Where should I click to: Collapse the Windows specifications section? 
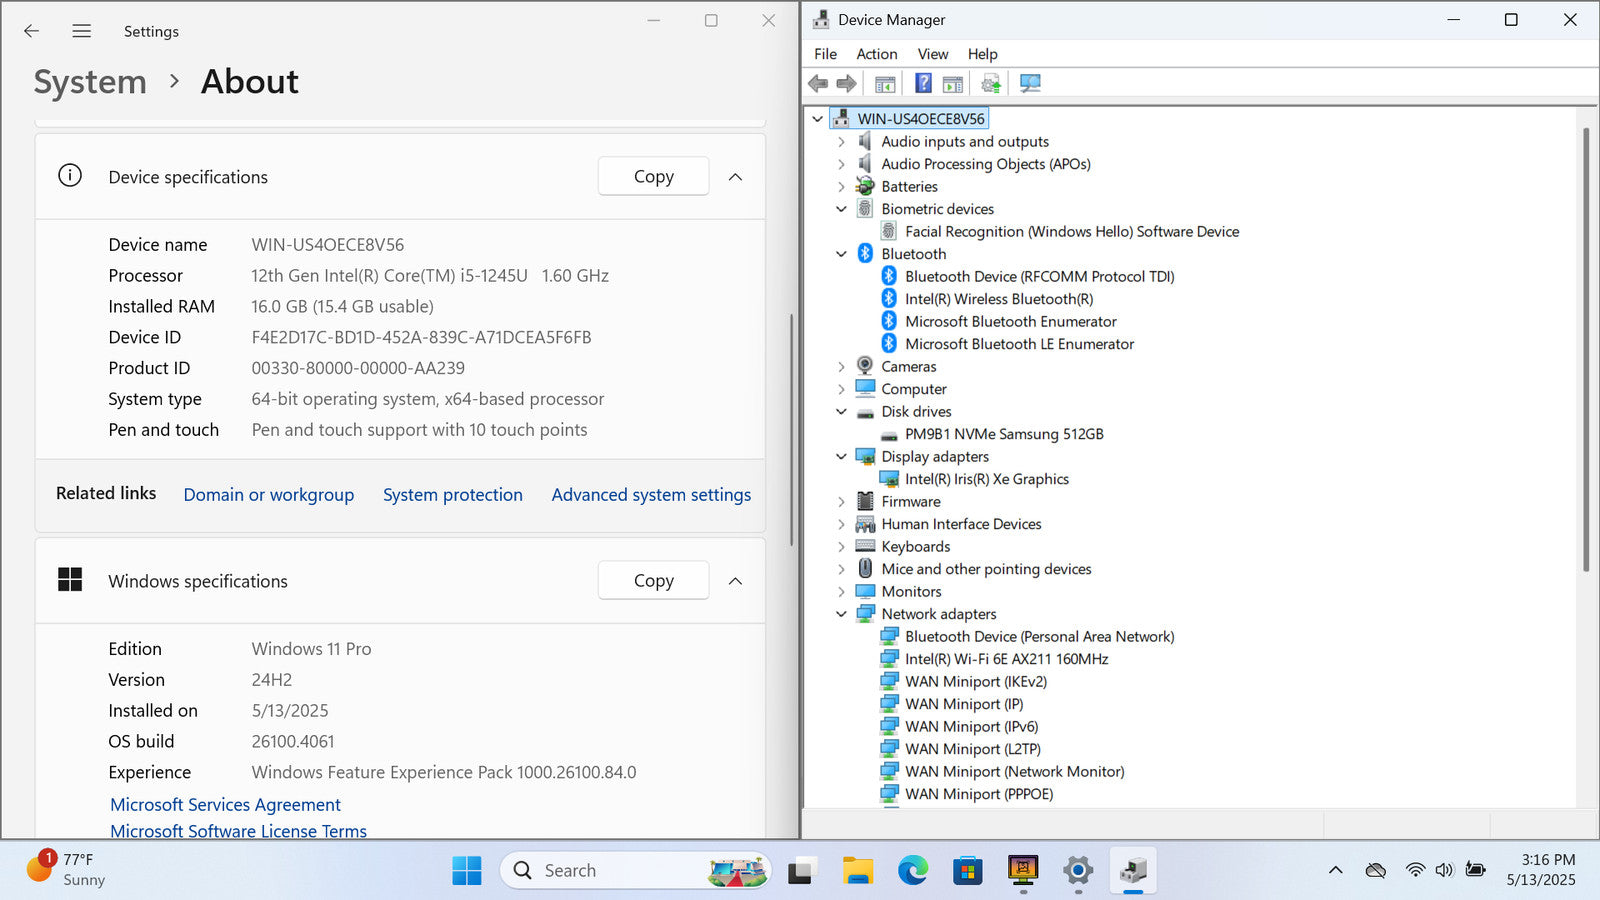coord(735,581)
